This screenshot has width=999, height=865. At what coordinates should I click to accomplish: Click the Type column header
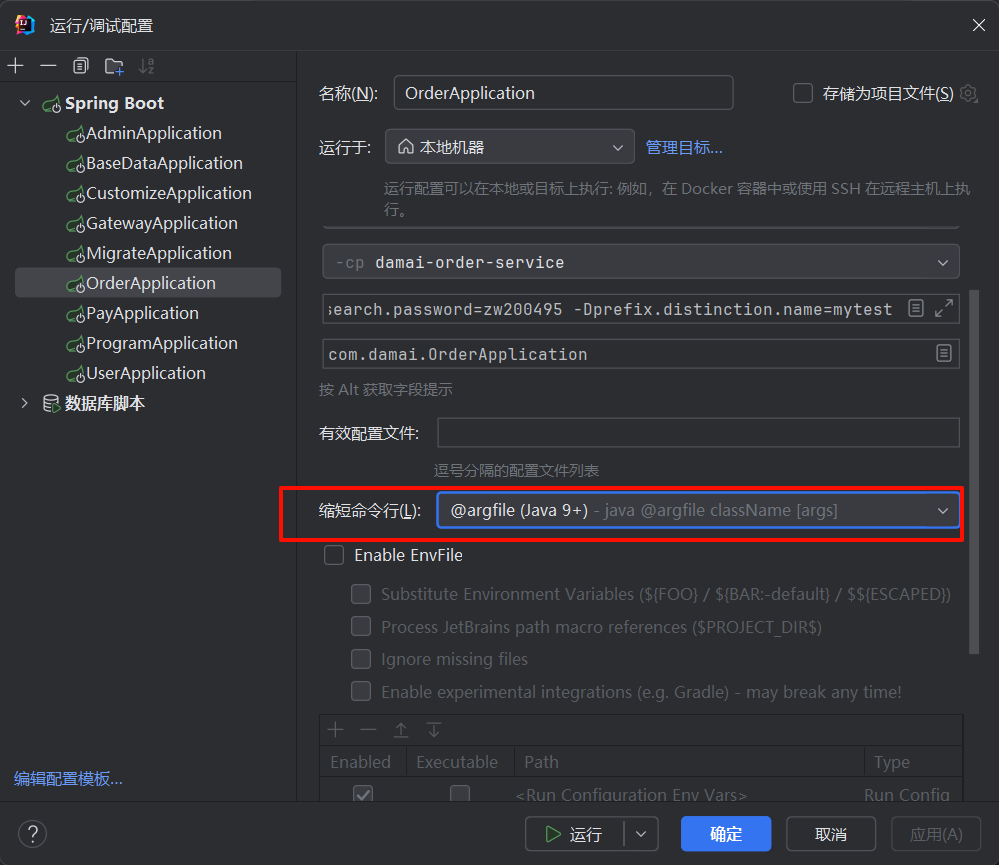pos(913,762)
